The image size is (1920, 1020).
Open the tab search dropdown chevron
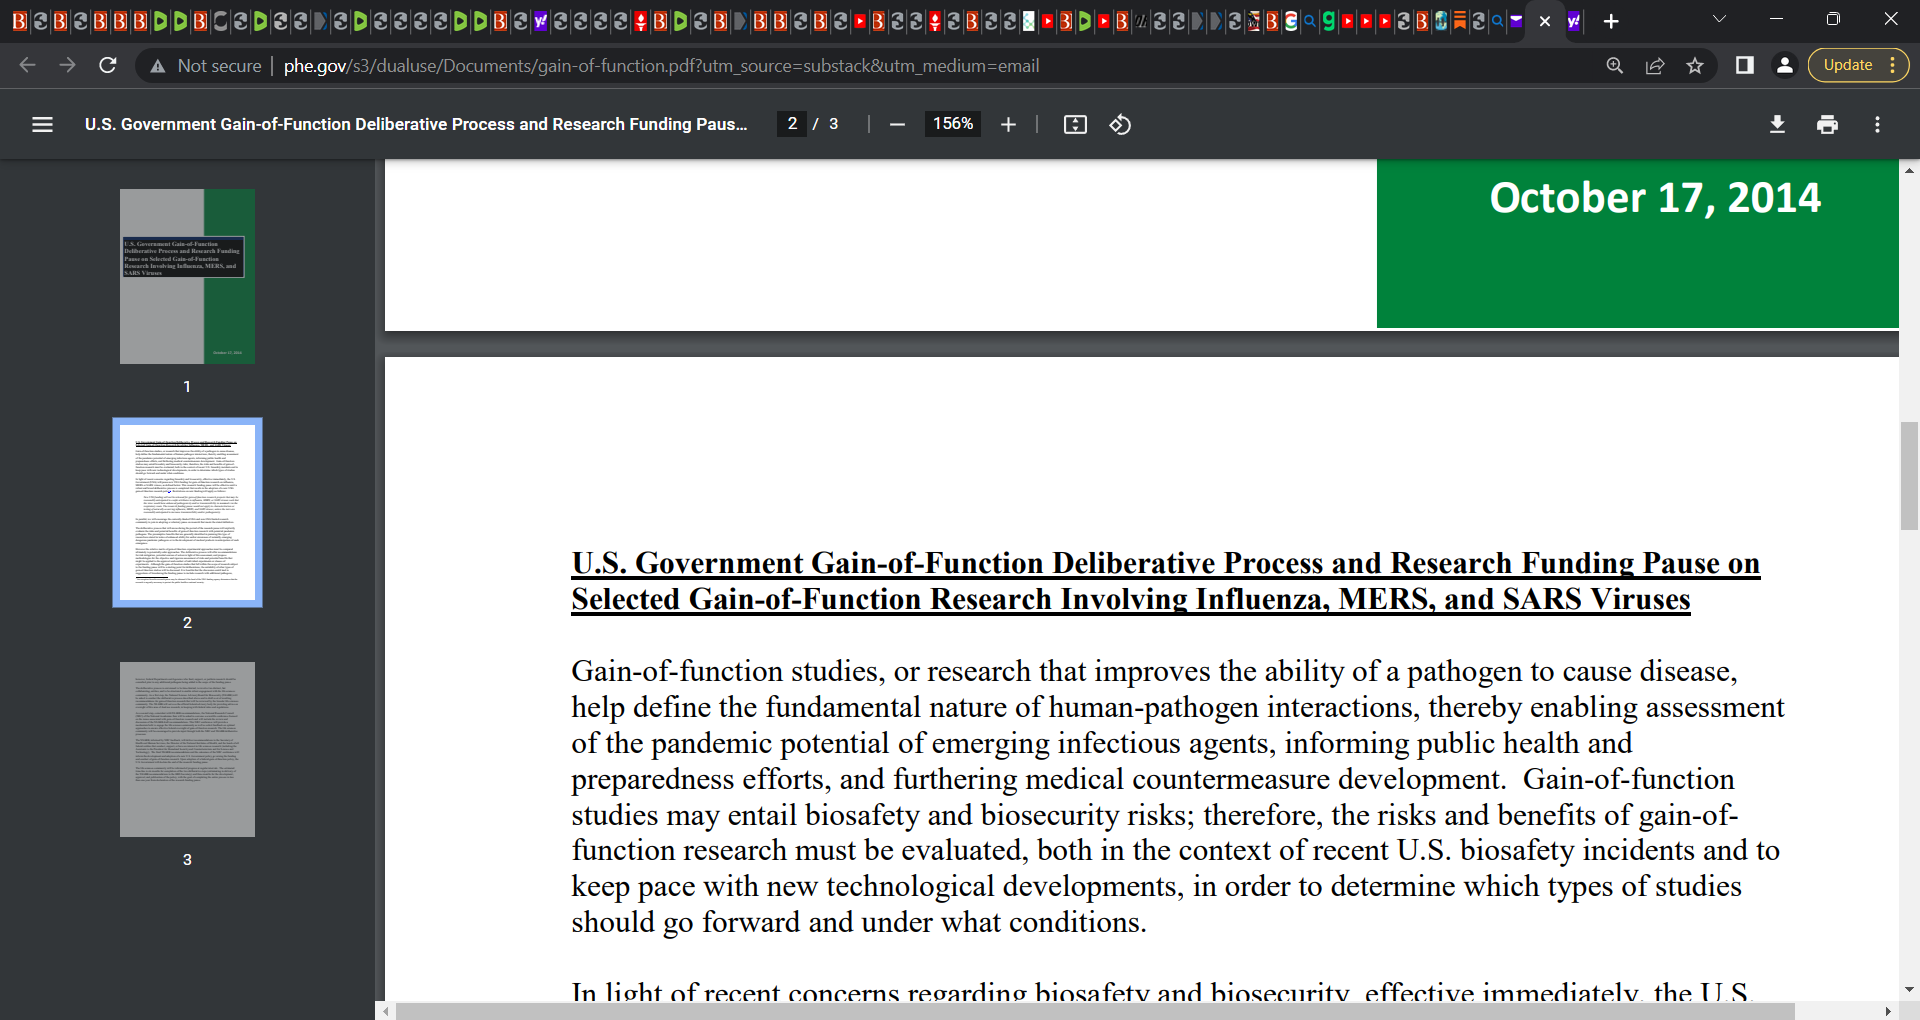click(1719, 19)
